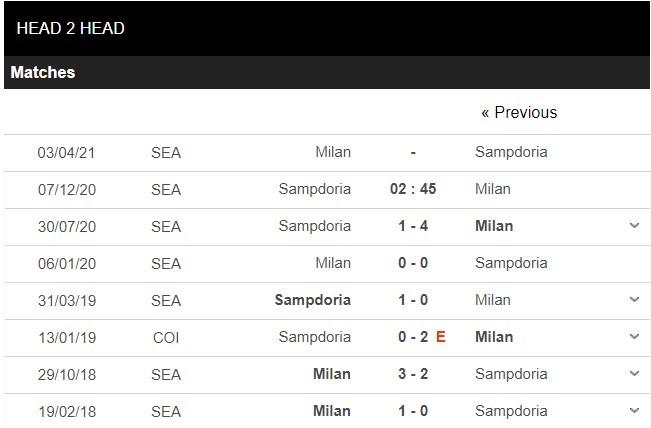Screen dimensions: 651x428
Task: Open the 3 - 2 score on 29/10/18
Action: click(x=413, y=374)
